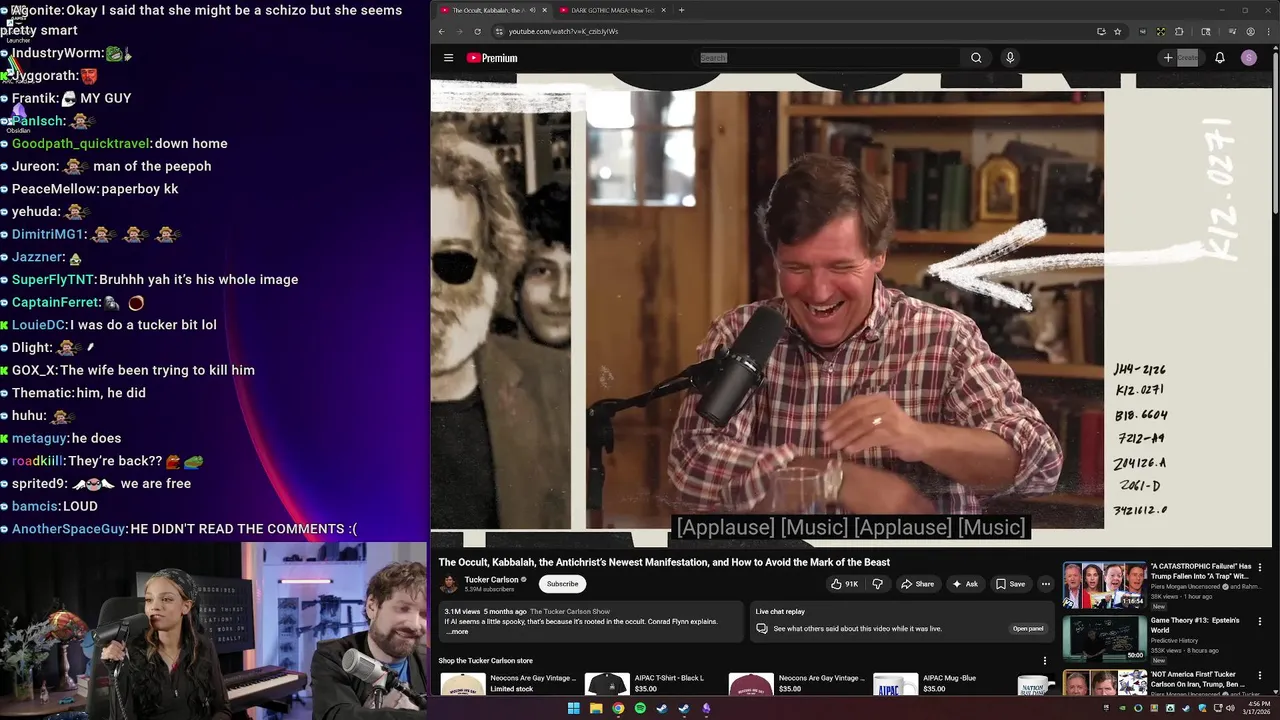Go back with the browser back arrow

click(x=441, y=31)
